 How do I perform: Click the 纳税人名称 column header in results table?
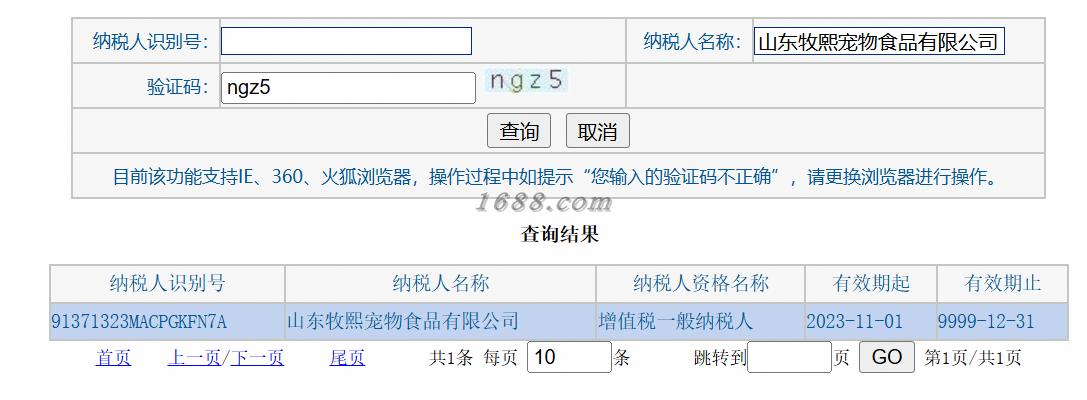click(x=440, y=284)
